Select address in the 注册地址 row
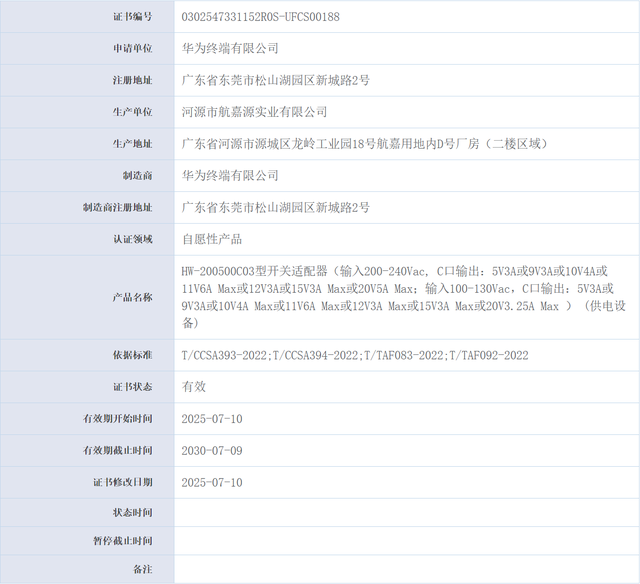This screenshot has height=584, width=640. 276,80
